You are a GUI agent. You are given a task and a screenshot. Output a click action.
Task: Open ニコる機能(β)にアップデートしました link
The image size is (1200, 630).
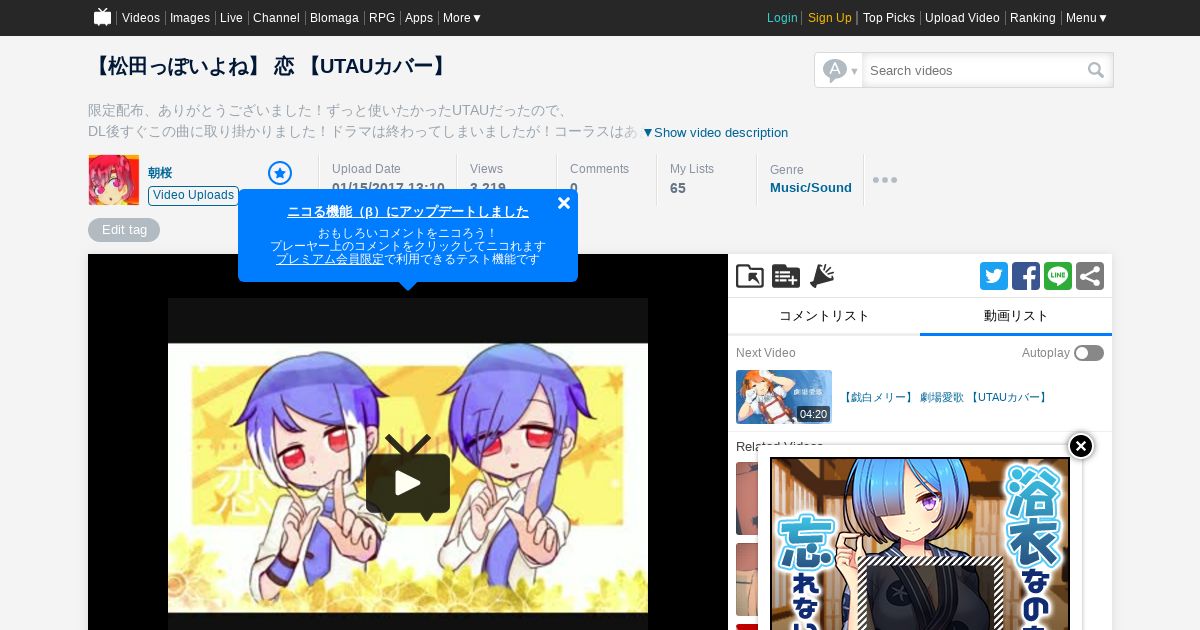[x=408, y=212]
